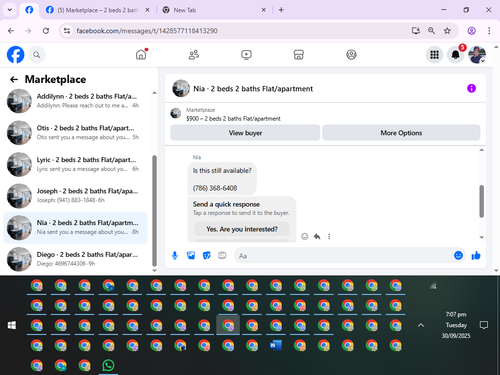Switch to the Marketplace browser tab
This screenshot has height=375, width=500.
(97, 10)
